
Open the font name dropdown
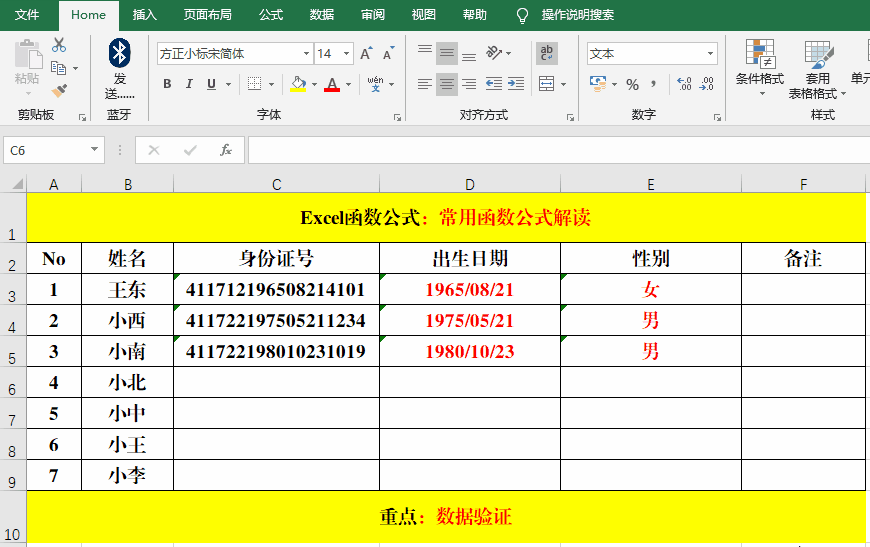306,54
